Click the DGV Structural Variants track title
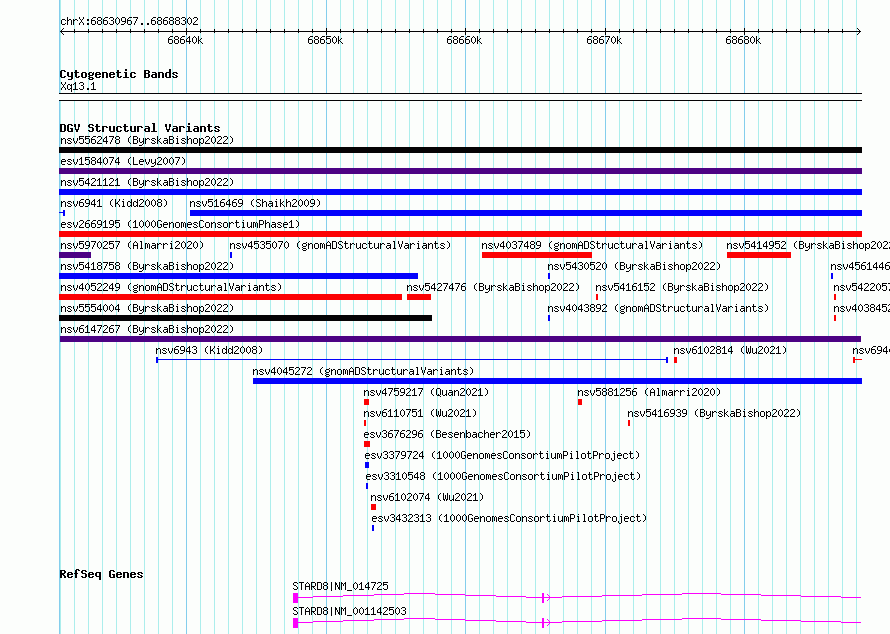The height and width of the screenshot is (634, 890). tap(140, 128)
